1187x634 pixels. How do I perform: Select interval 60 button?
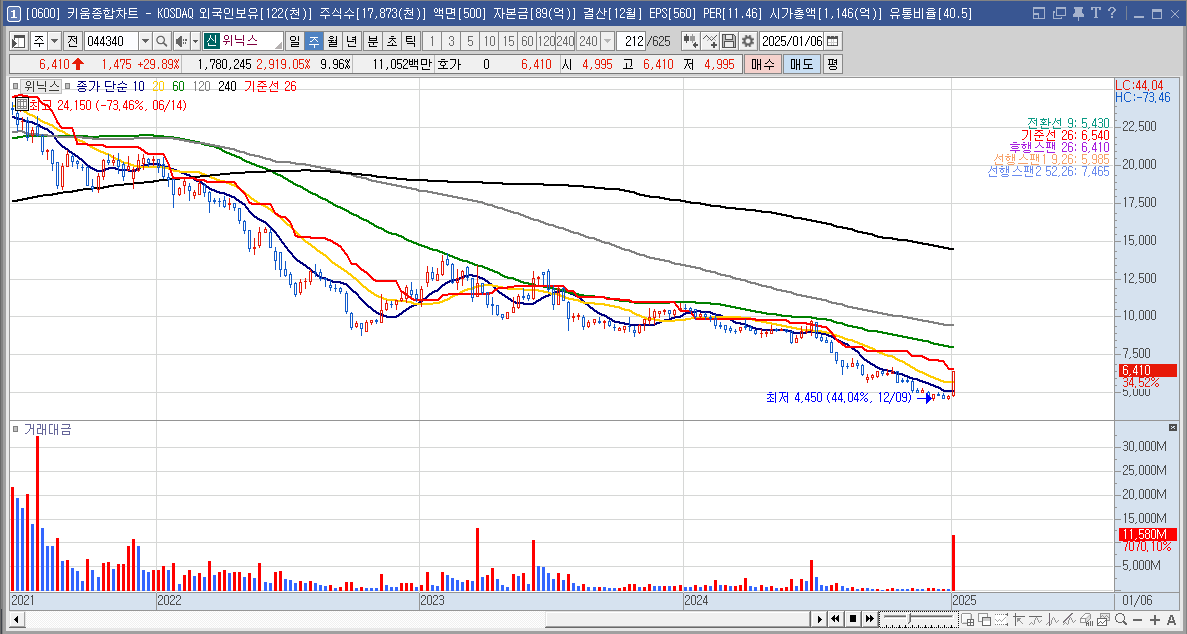[527, 41]
